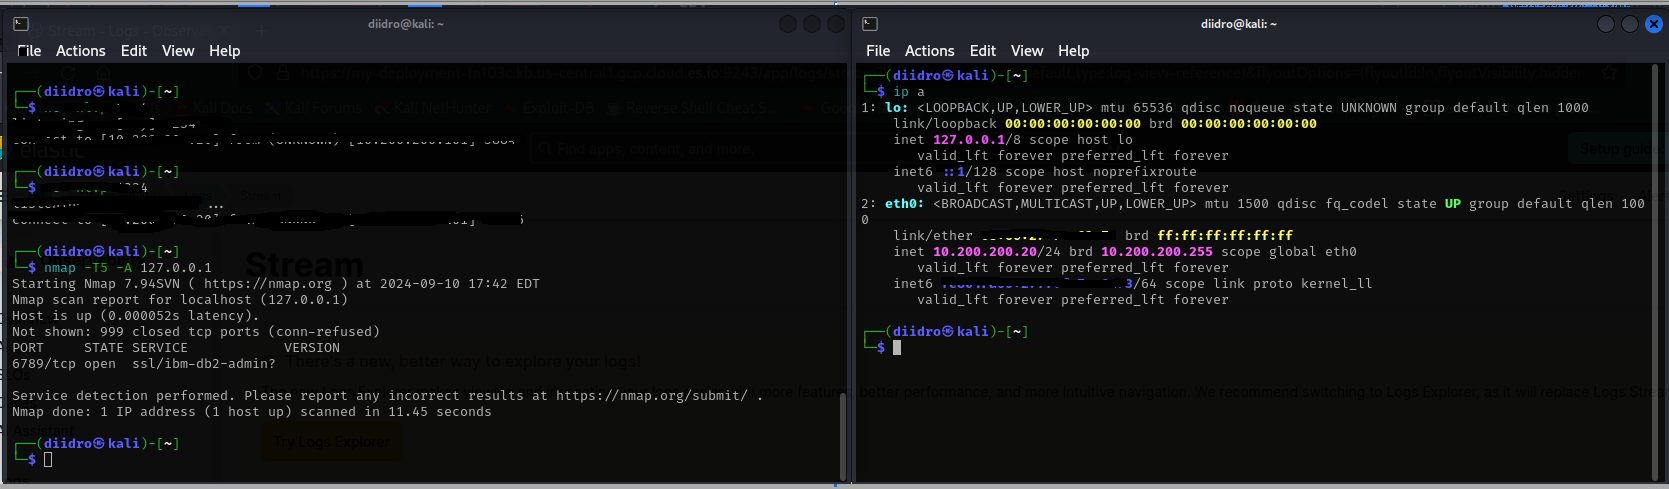Click the https://nmap.org/submit/ link in the output
Viewport: 1669px width, 489px height.
coord(651,396)
